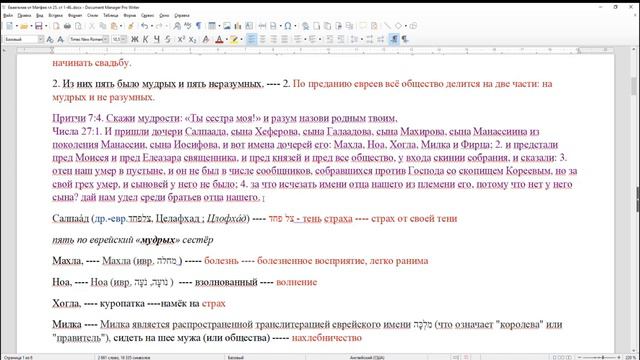The width and height of the screenshot is (640, 360).
Task: Insert special character (Omega symbol)
Action: (x=288, y=26)
